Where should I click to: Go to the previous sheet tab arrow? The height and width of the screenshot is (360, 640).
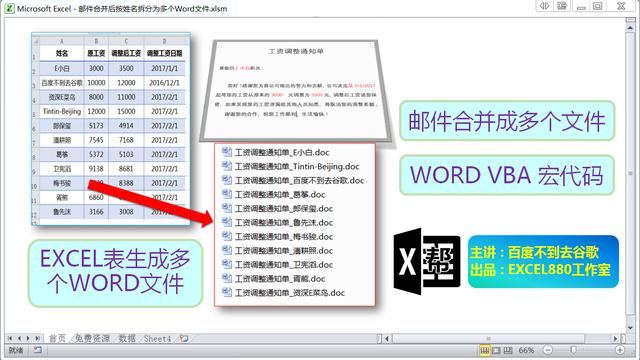click(x=19, y=338)
